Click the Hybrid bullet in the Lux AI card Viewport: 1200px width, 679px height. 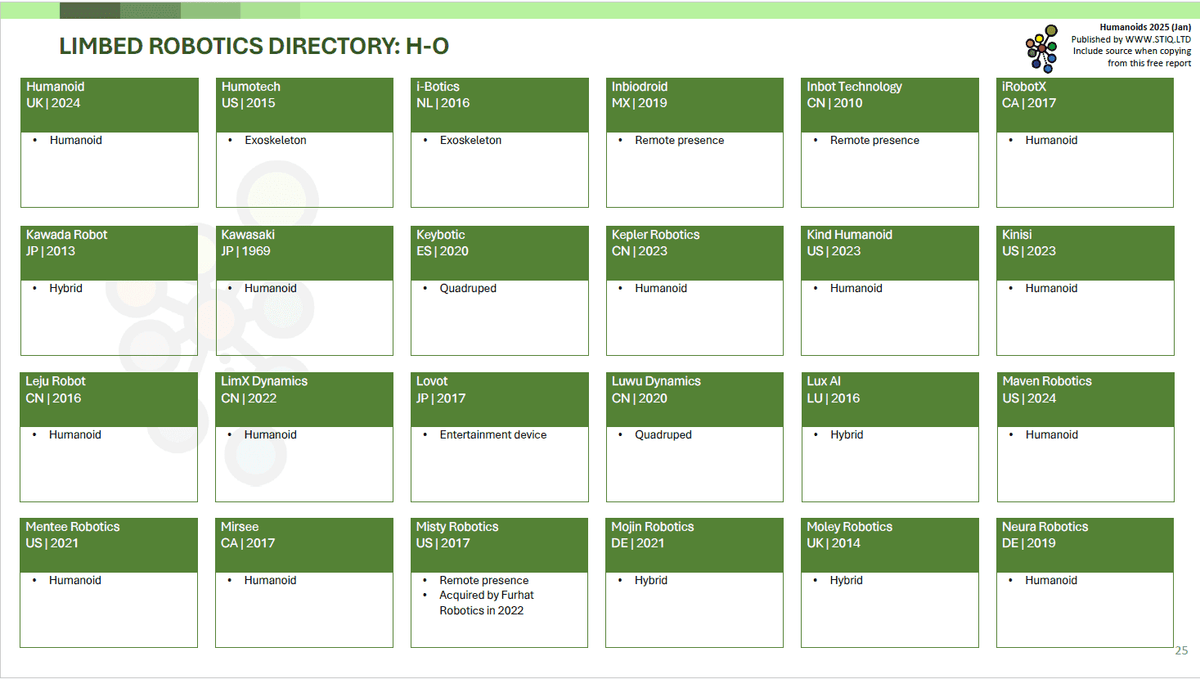[x=846, y=435]
